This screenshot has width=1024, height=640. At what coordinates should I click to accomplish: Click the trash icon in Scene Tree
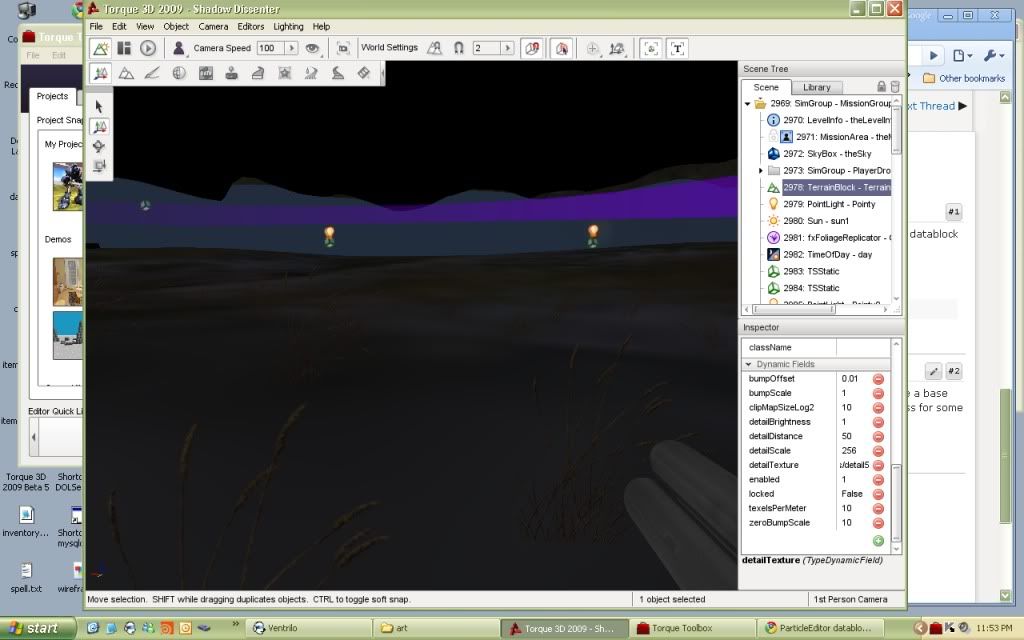coord(895,87)
